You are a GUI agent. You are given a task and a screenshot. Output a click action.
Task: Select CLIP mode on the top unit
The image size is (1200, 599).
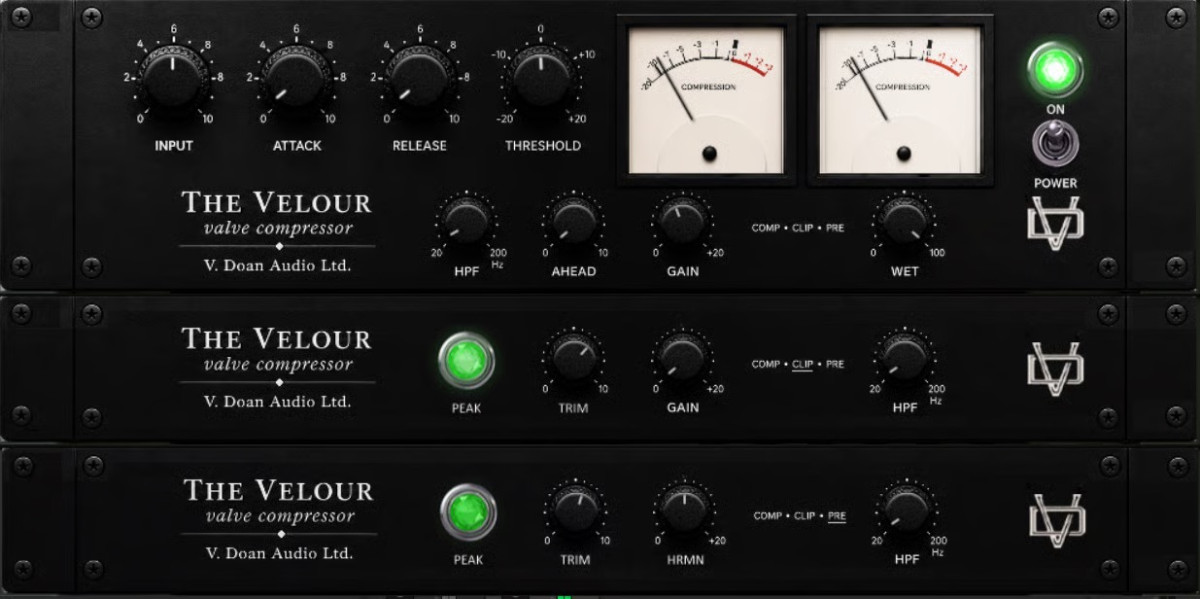(802, 228)
